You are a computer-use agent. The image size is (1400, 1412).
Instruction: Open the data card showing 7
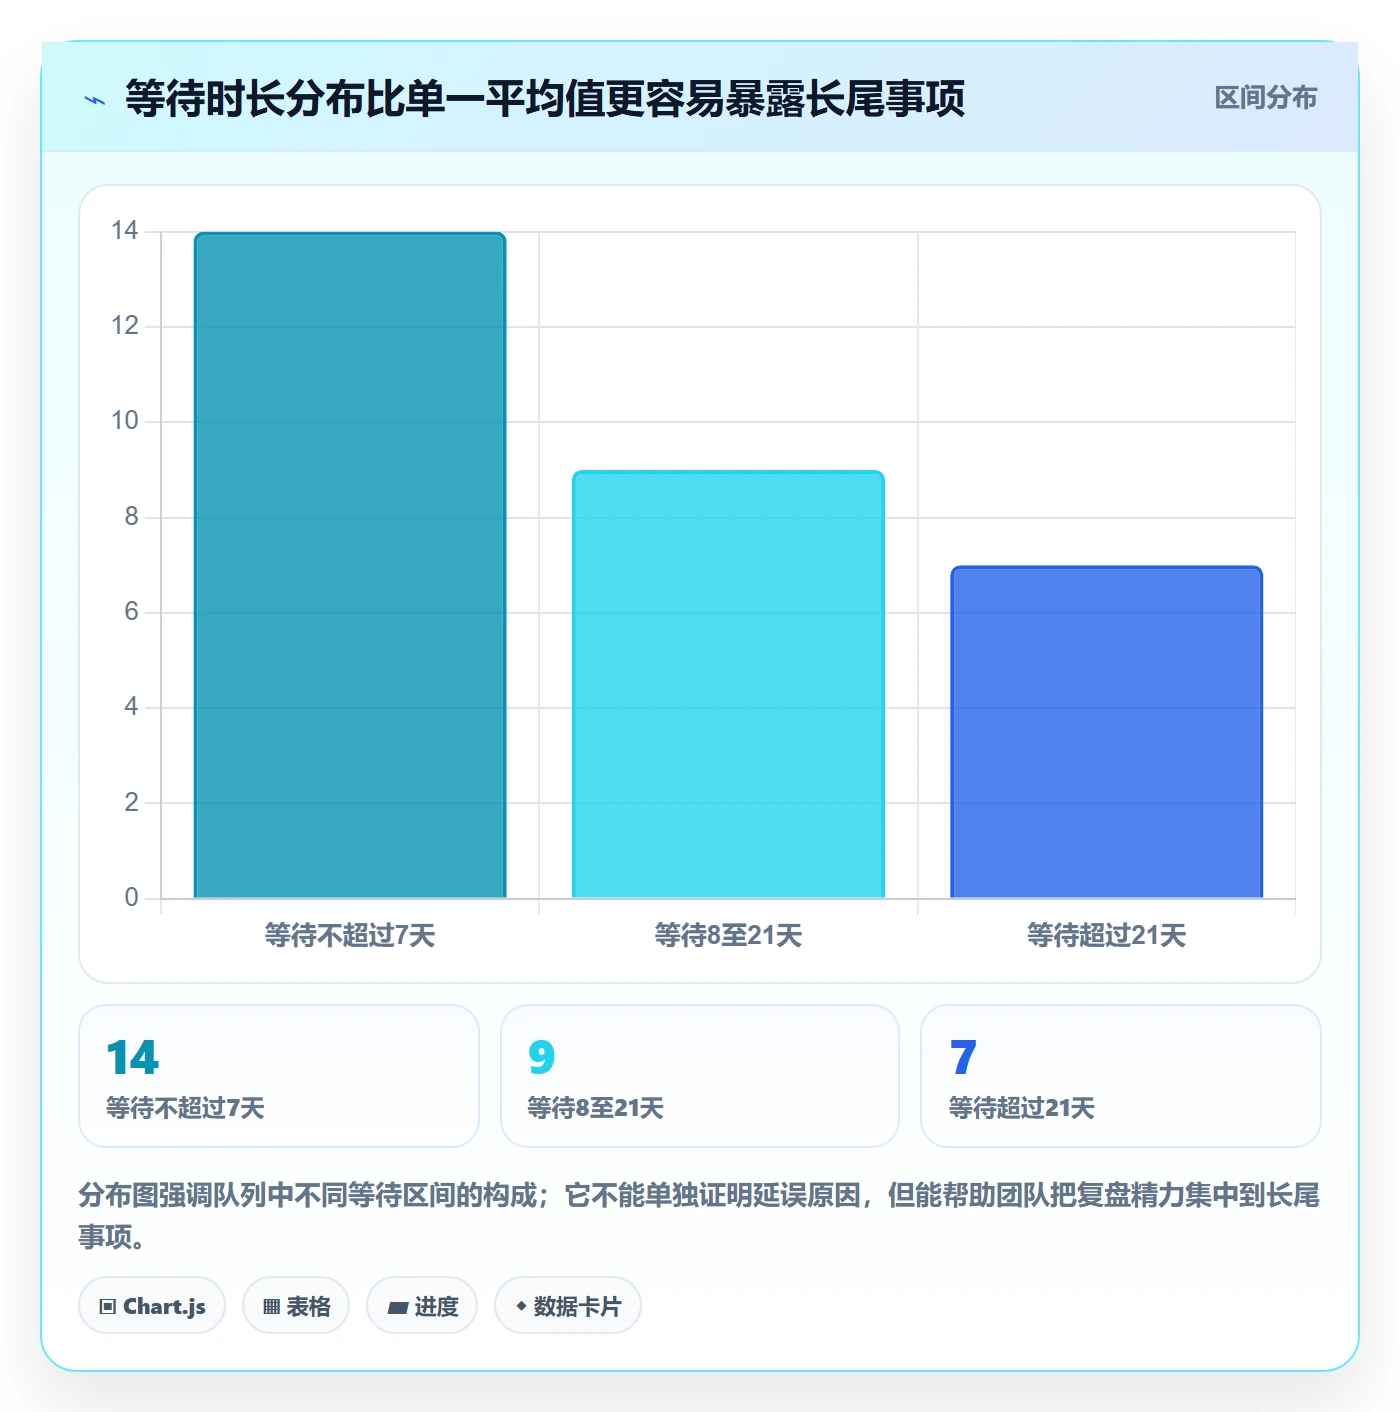click(1121, 1076)
